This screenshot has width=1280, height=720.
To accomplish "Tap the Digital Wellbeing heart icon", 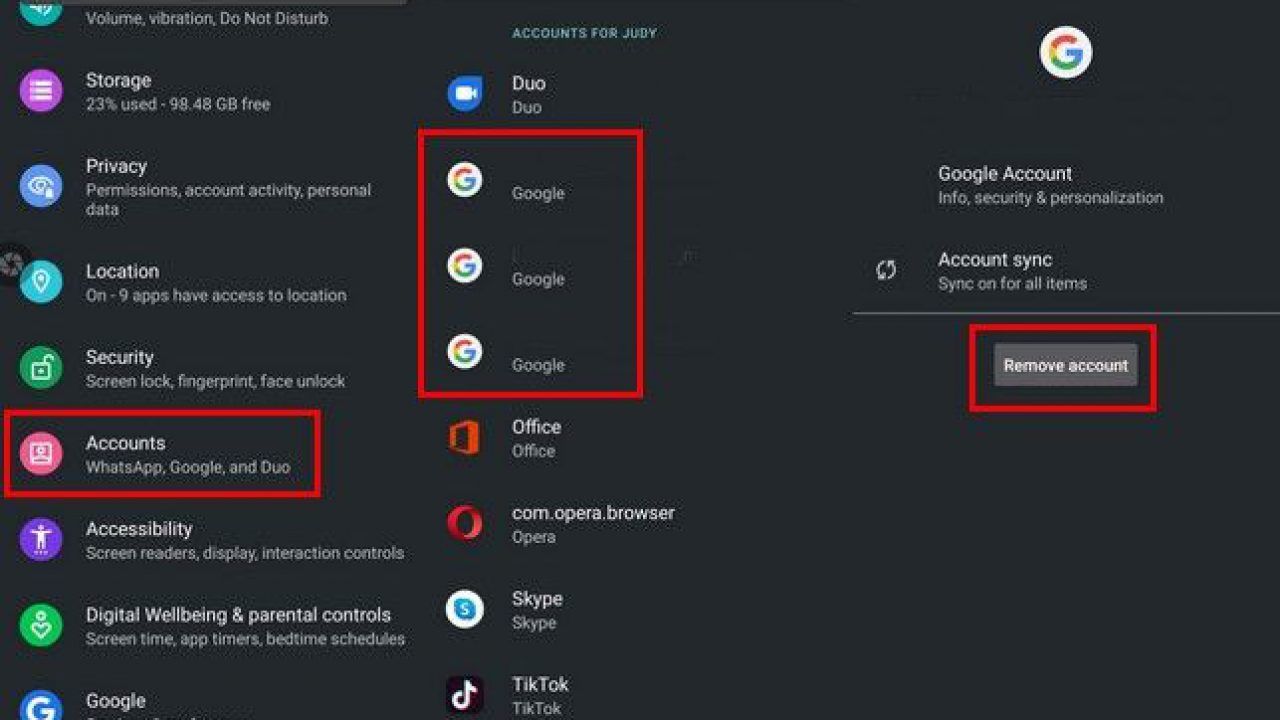I will click(41, 625).
